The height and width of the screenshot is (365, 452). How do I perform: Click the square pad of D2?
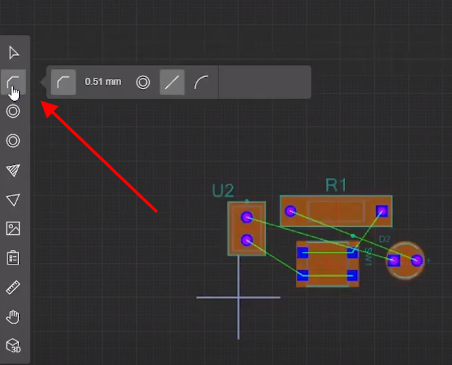394,260
